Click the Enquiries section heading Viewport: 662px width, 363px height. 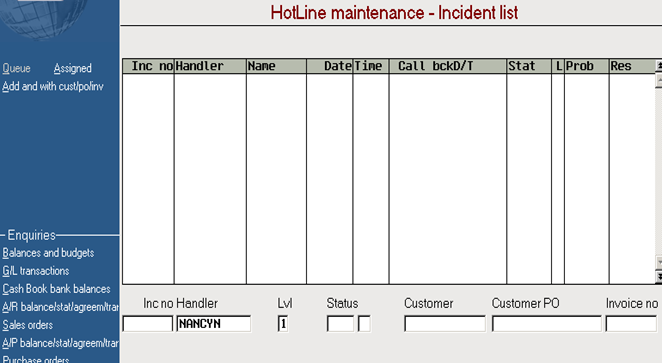pos(32,235)
